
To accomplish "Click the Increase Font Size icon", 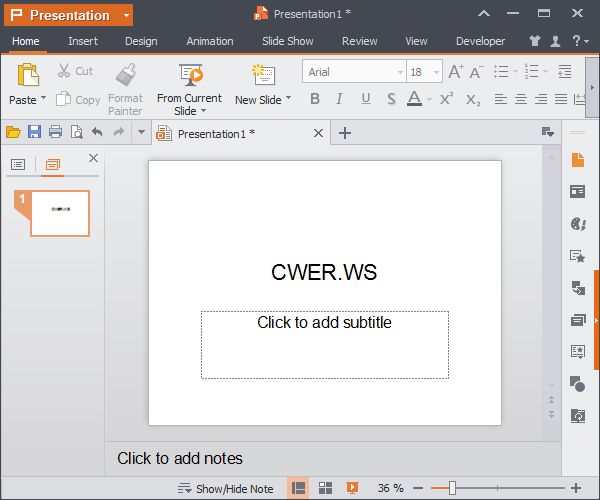I will 456,72.
